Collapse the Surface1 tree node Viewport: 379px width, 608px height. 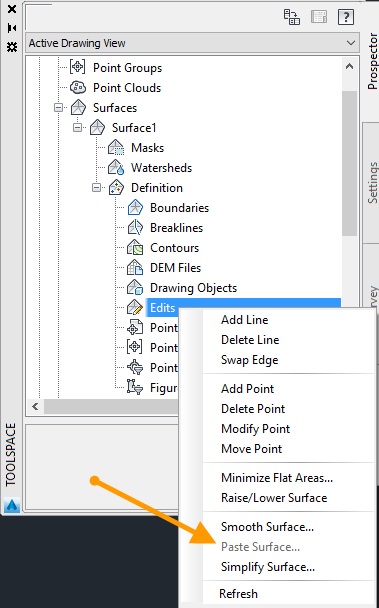click(78, 128)
